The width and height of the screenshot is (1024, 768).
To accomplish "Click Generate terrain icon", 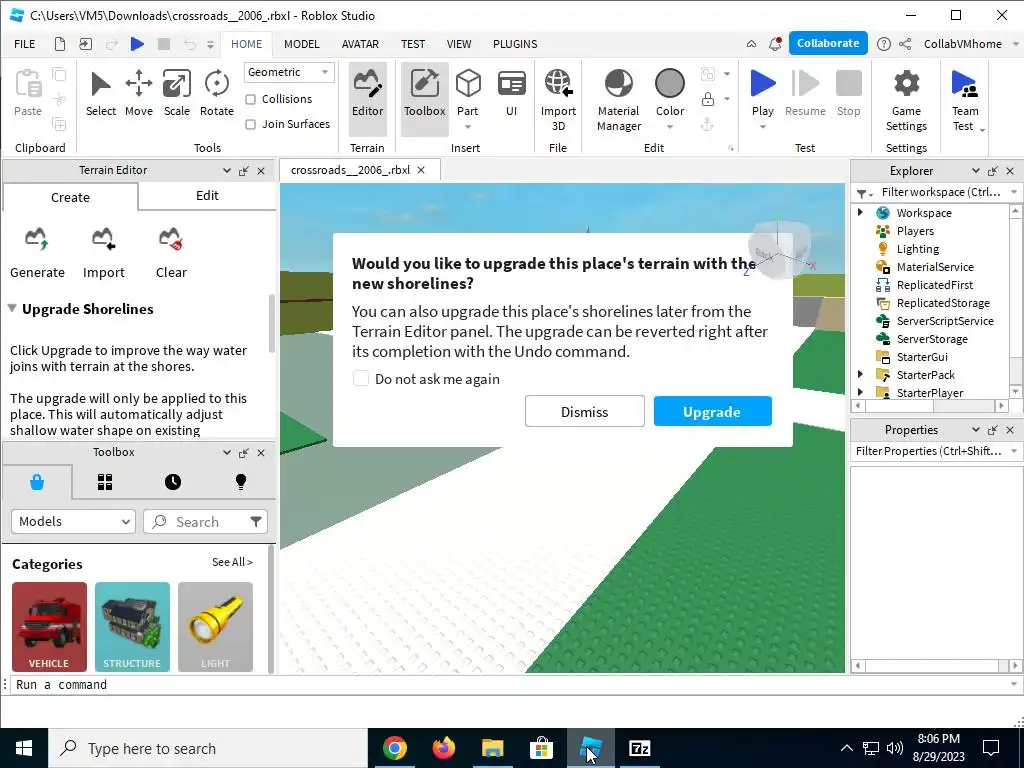I will pyautogui.click(x=37, y=239).
